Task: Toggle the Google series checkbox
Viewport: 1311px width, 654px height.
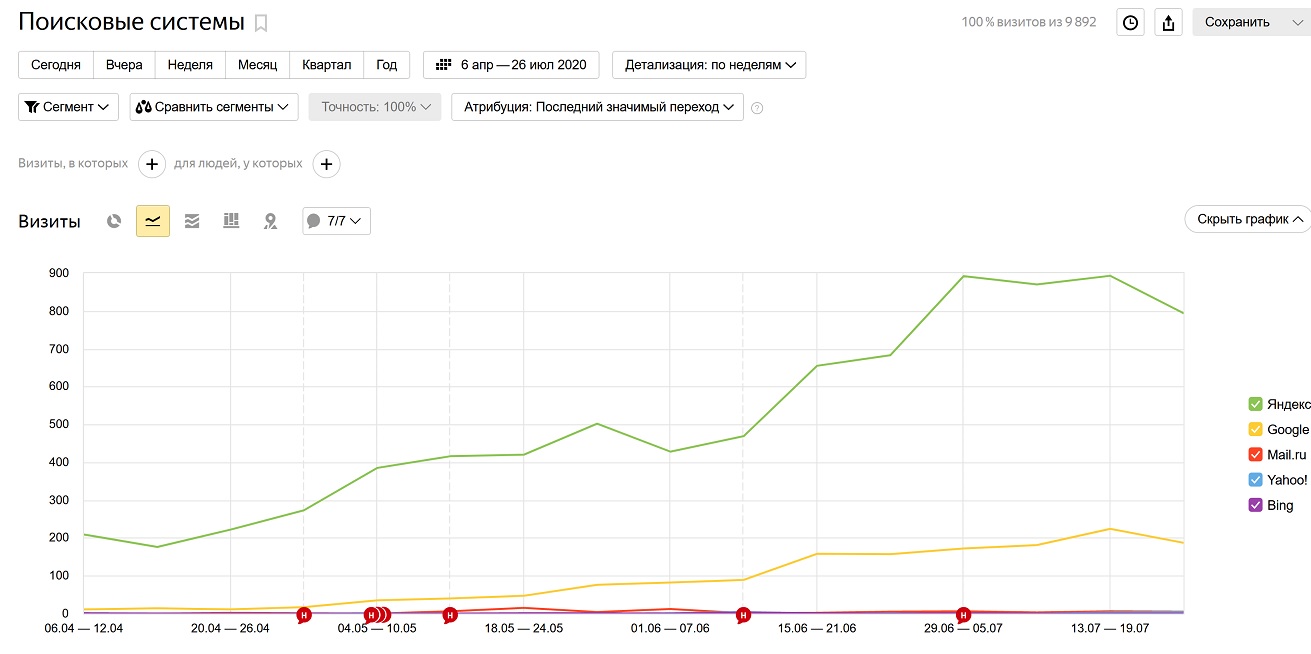Action: (x=1255, y=429)
